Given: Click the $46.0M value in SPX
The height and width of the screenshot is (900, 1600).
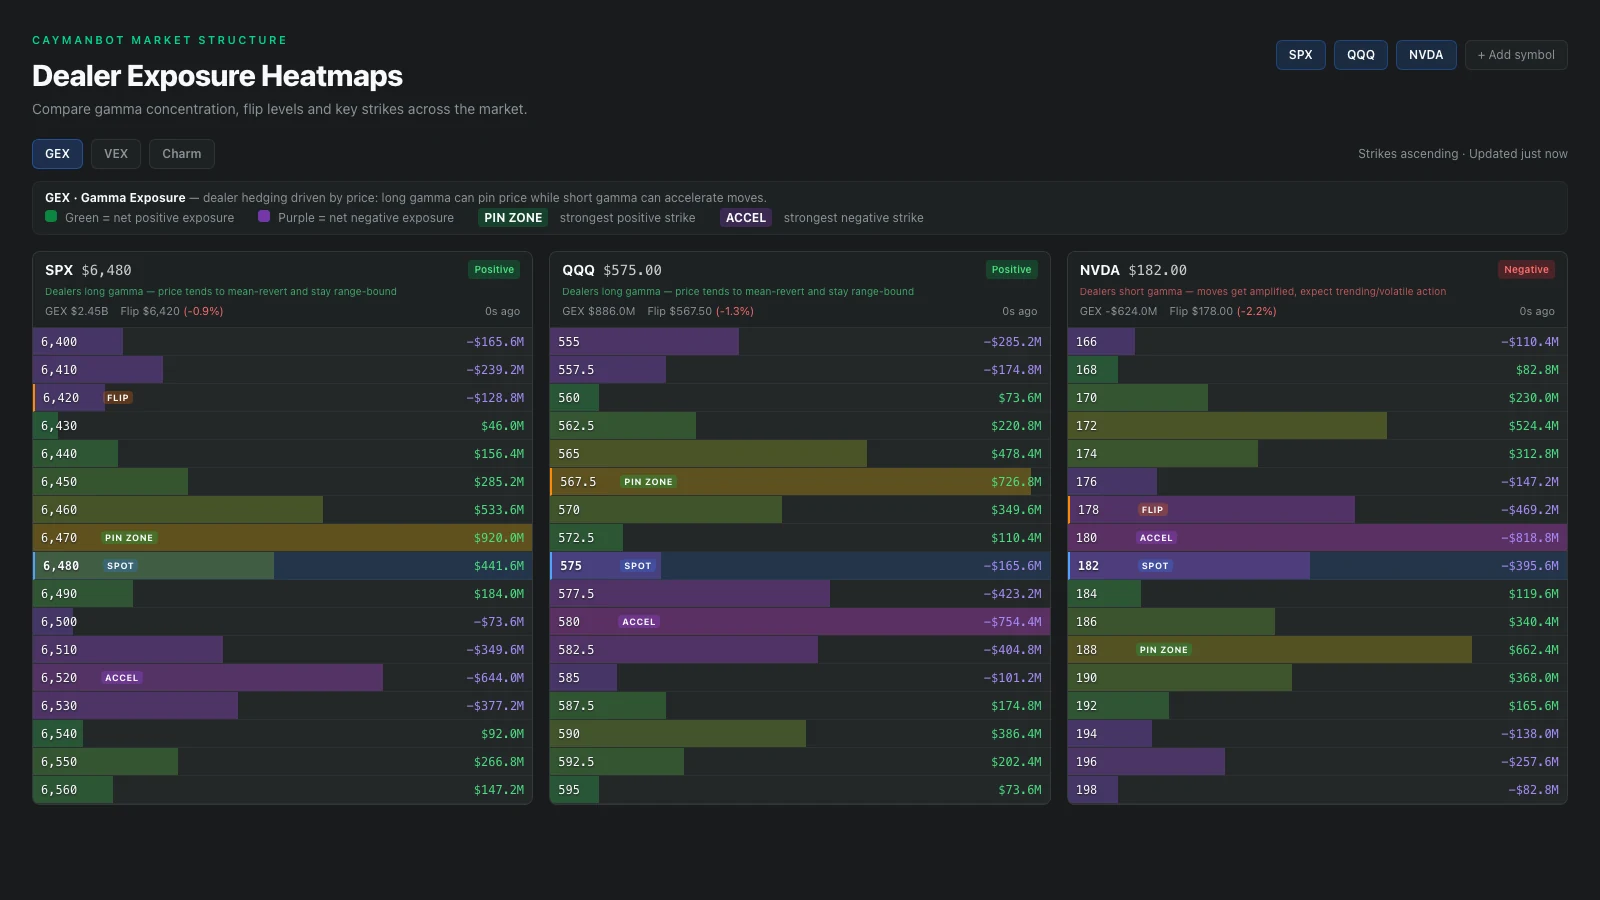Looking at the screenshot, I should 502,426.
